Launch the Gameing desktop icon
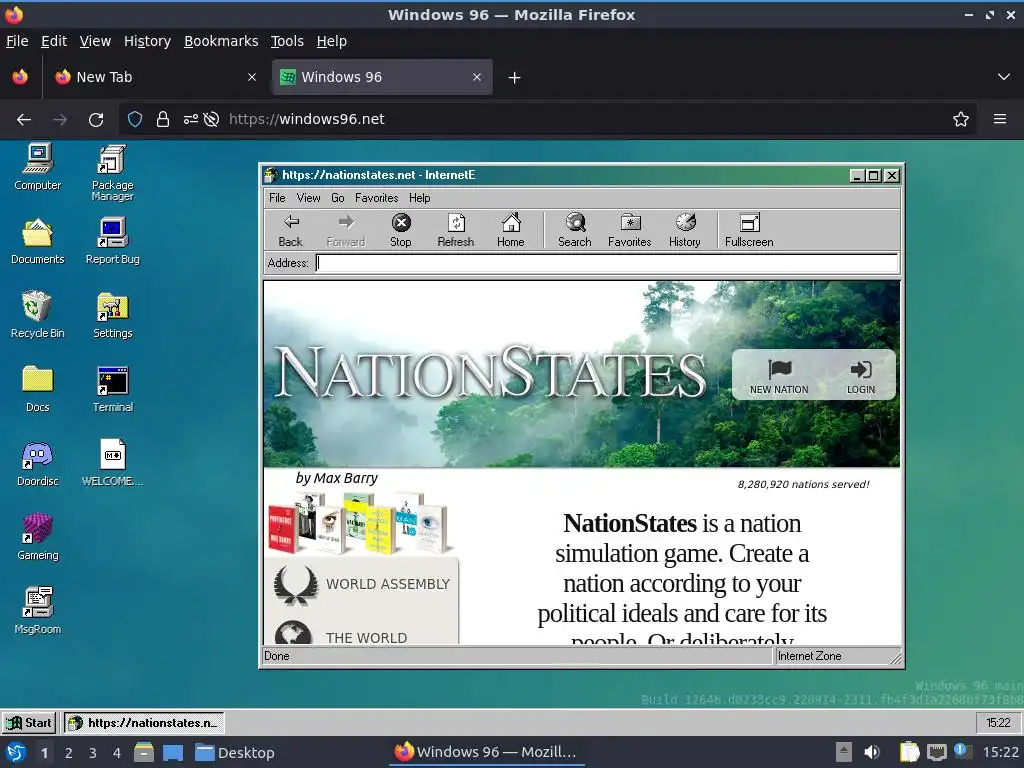Screen dimensions: 1024x768 tap(38, 537)
